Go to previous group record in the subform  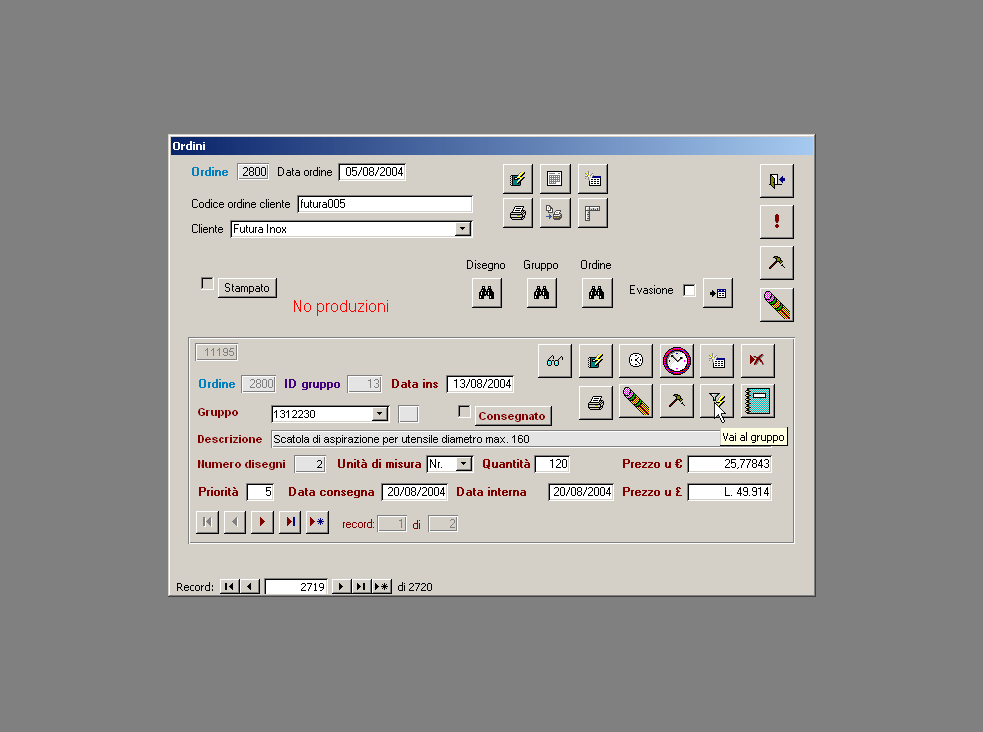(235, 522)
